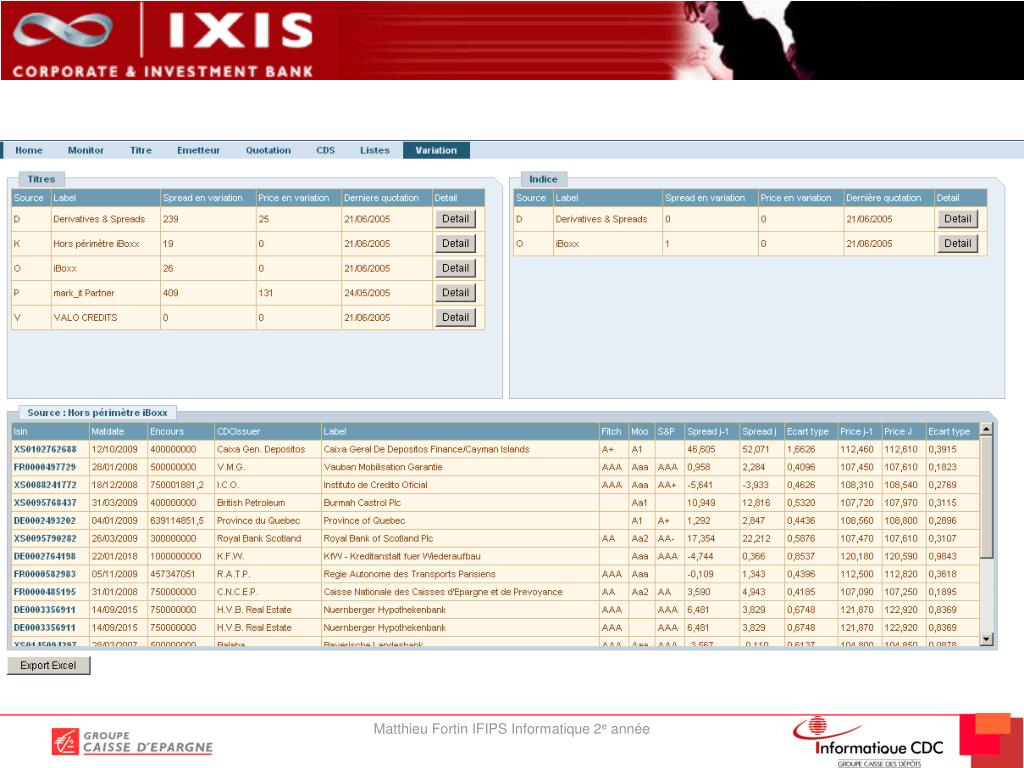Image resolution: width=1024 pixels, height=768 pixels.
Task: Select the 'KfW - Kreditanstalt fuer Wiederaufbau' cell
Action: pyautogui.click(x=460, y=556)
